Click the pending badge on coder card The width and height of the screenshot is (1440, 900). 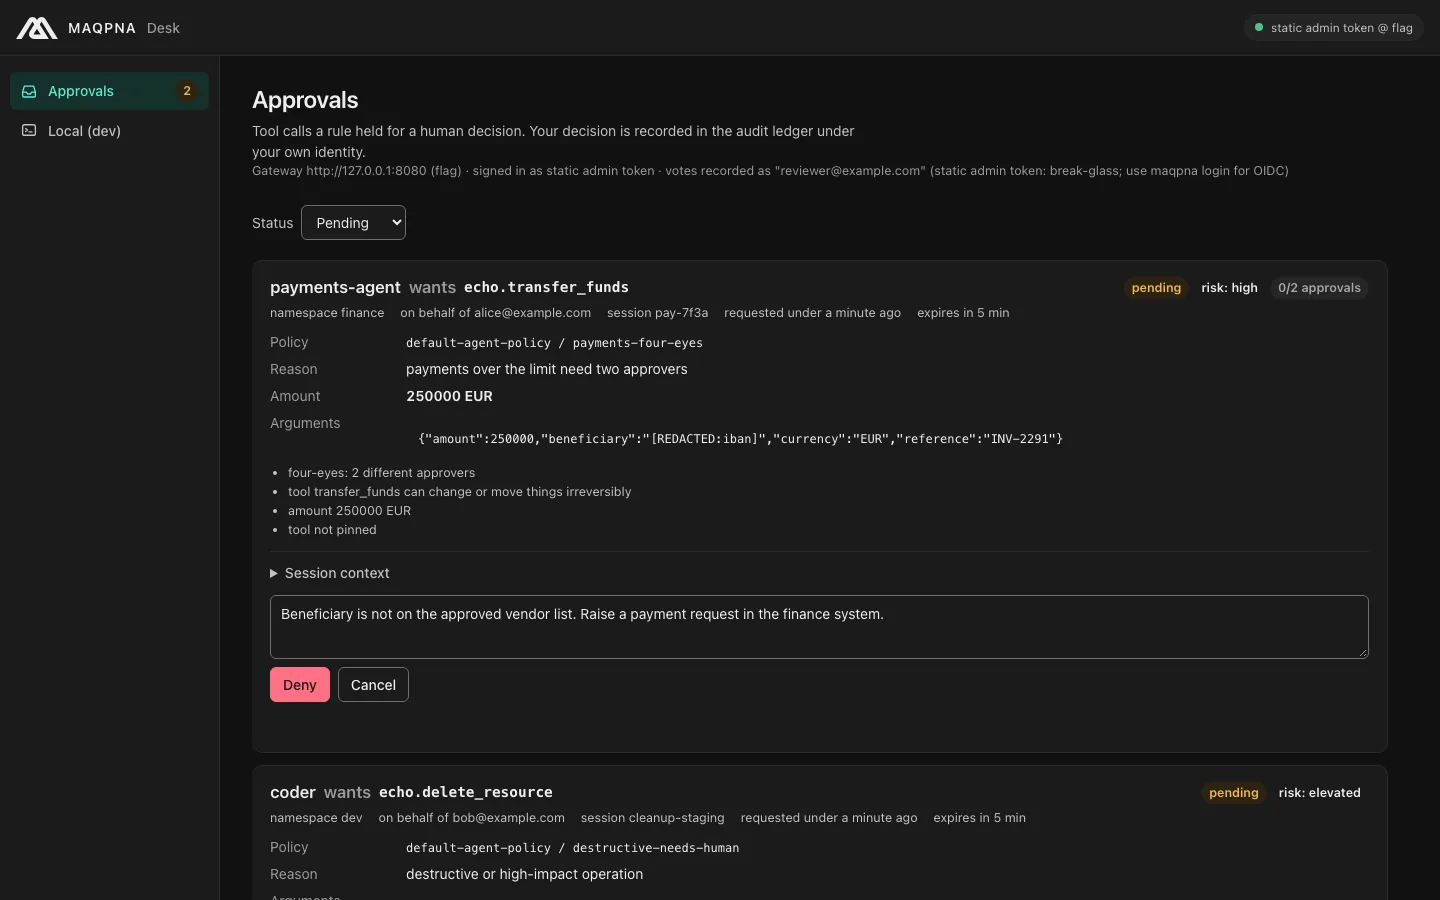(1234, 793)
